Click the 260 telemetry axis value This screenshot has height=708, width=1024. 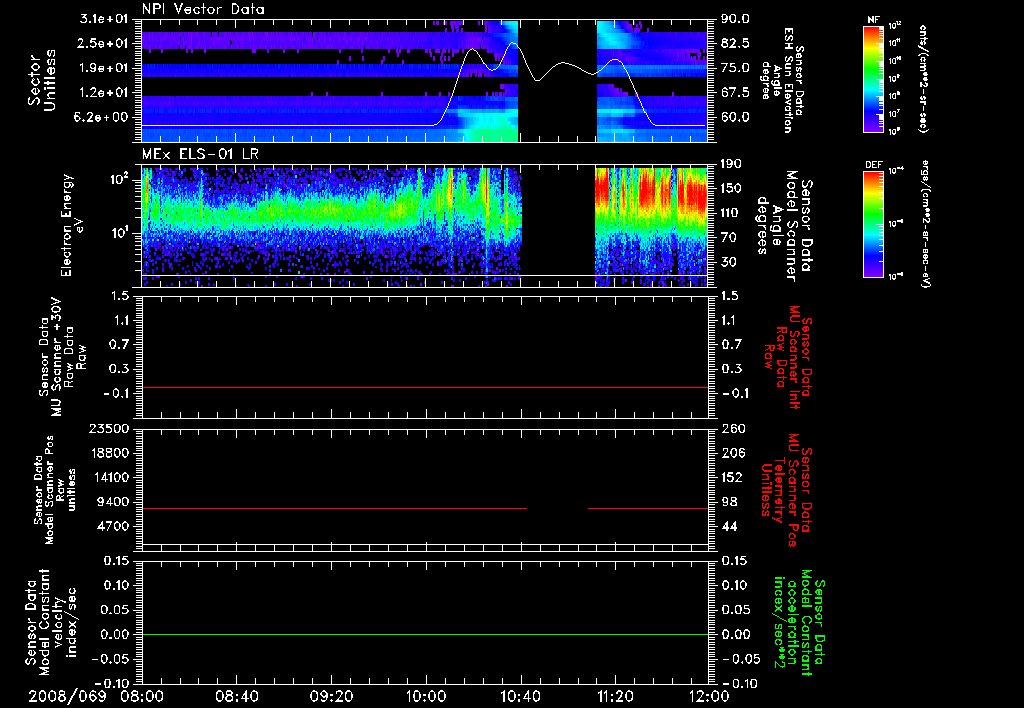[732, 429]
